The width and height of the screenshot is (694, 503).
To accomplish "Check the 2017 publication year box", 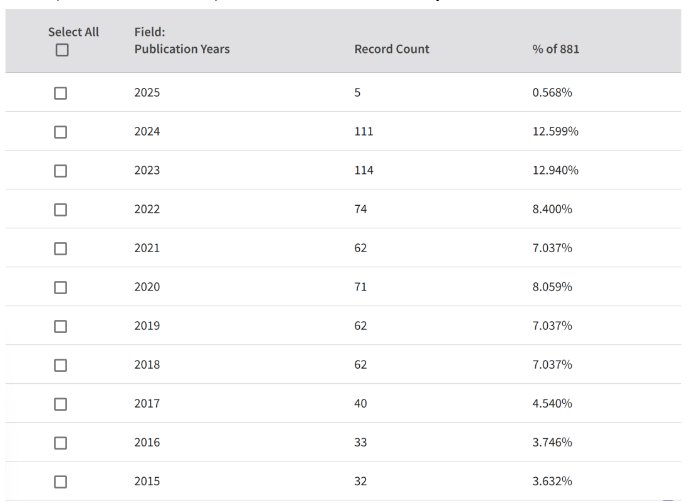I will pyautogui.click(x=61, y=404).
